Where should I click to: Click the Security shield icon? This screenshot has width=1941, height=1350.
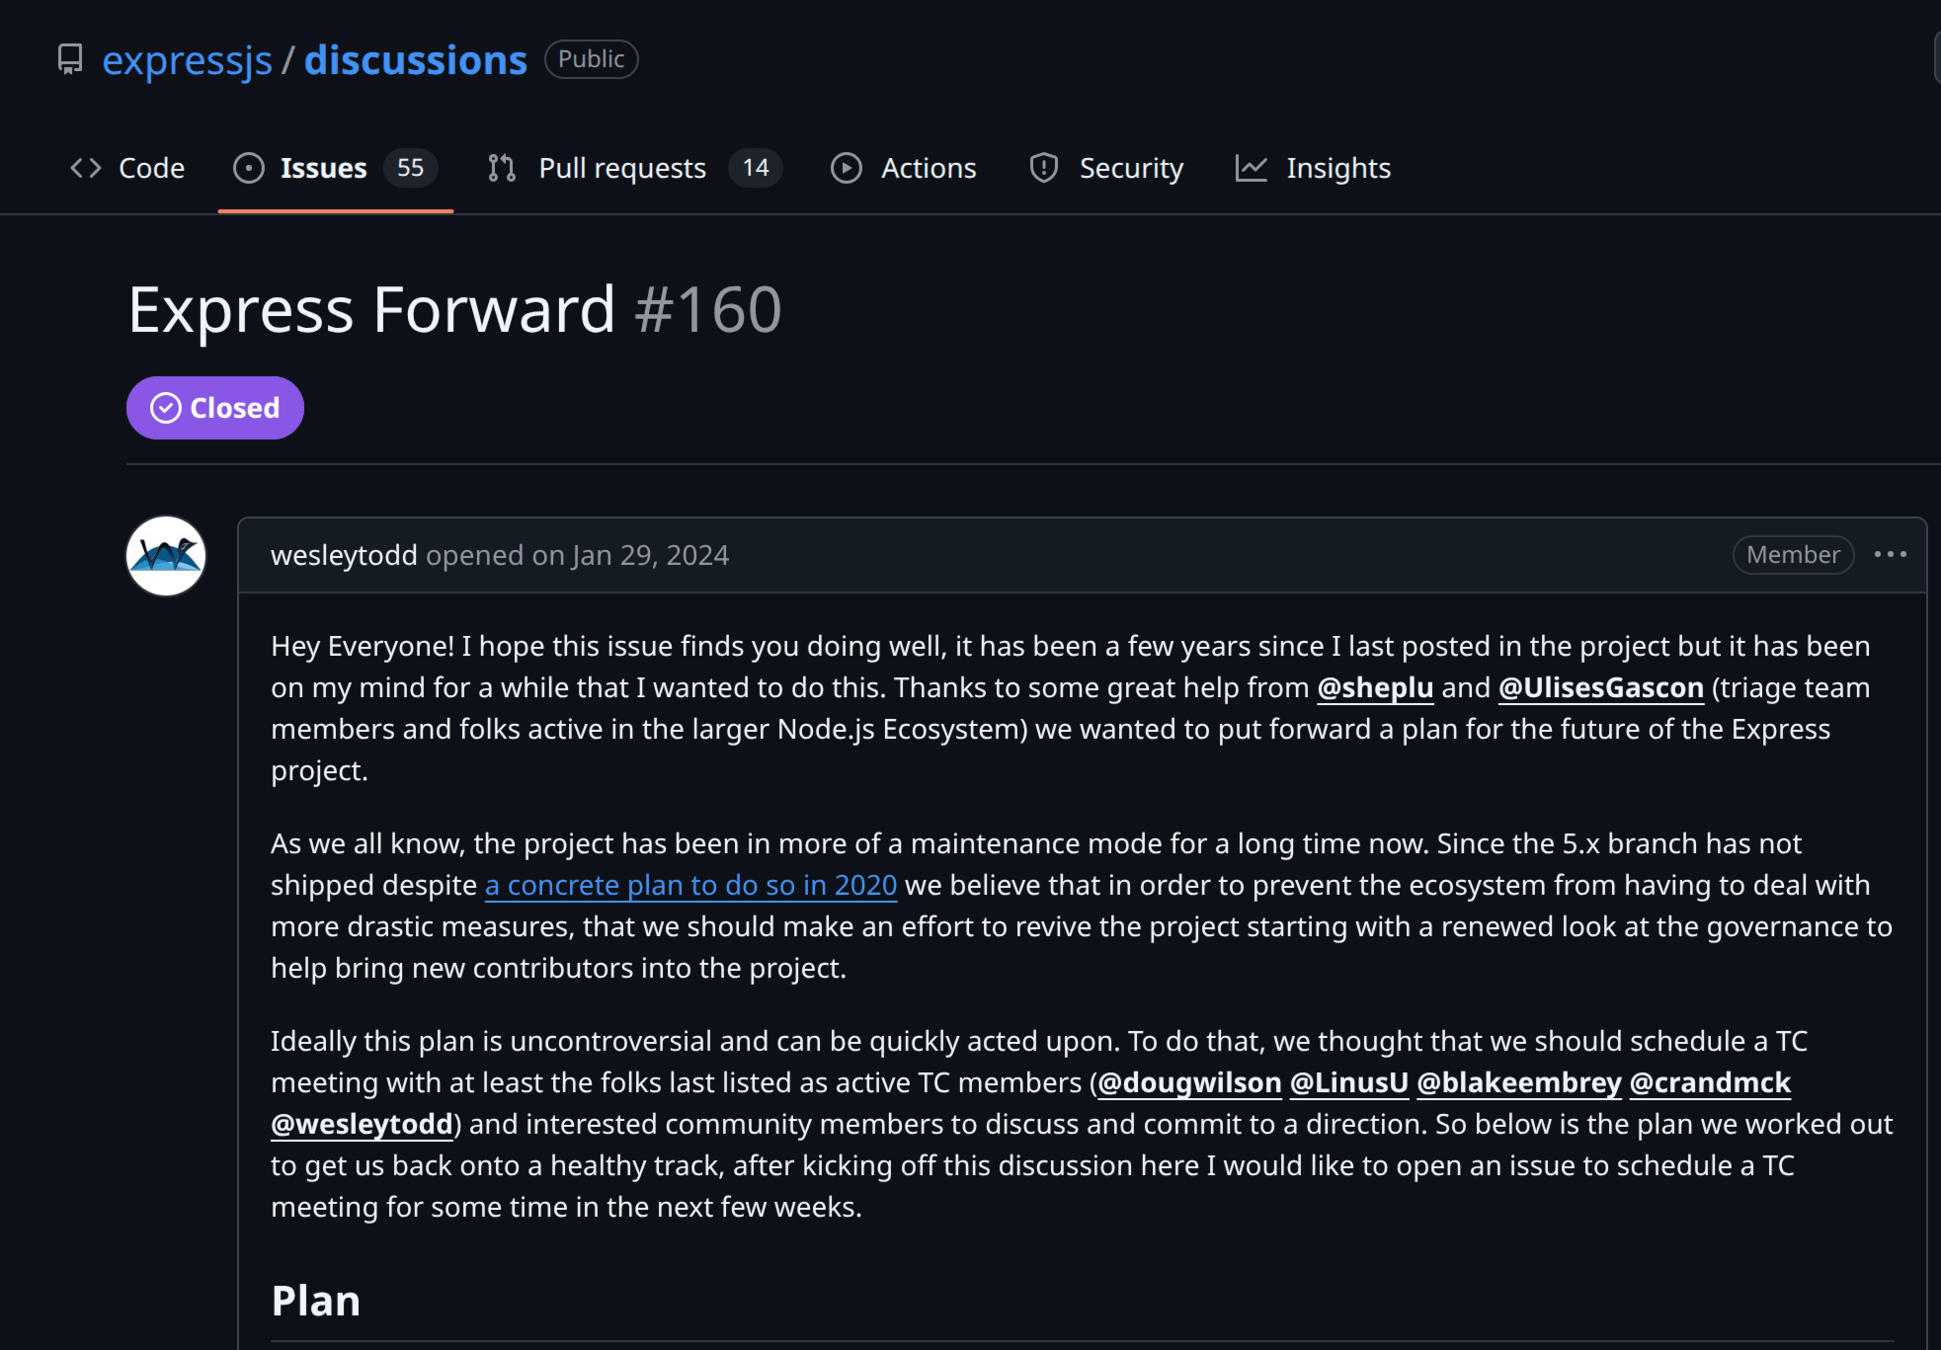pyautogui.click(x=1044, y=168)
